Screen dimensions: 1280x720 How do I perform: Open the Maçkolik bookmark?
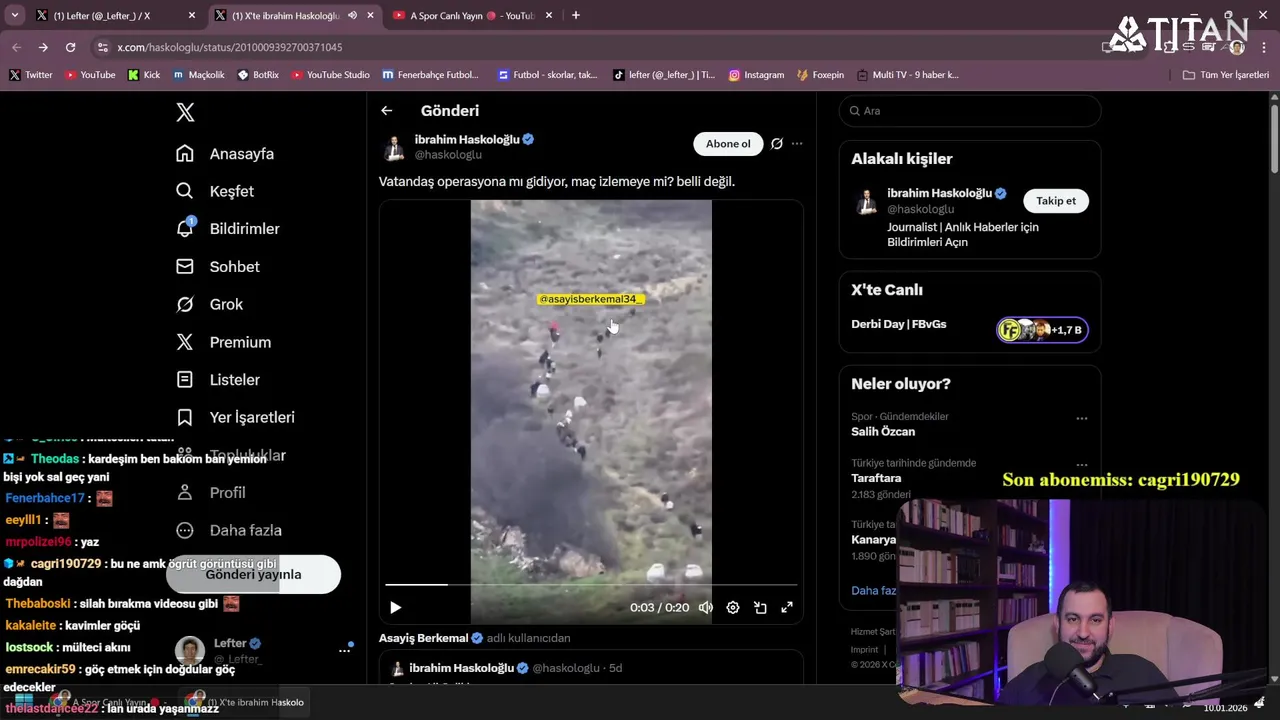[x=199, y=75]
